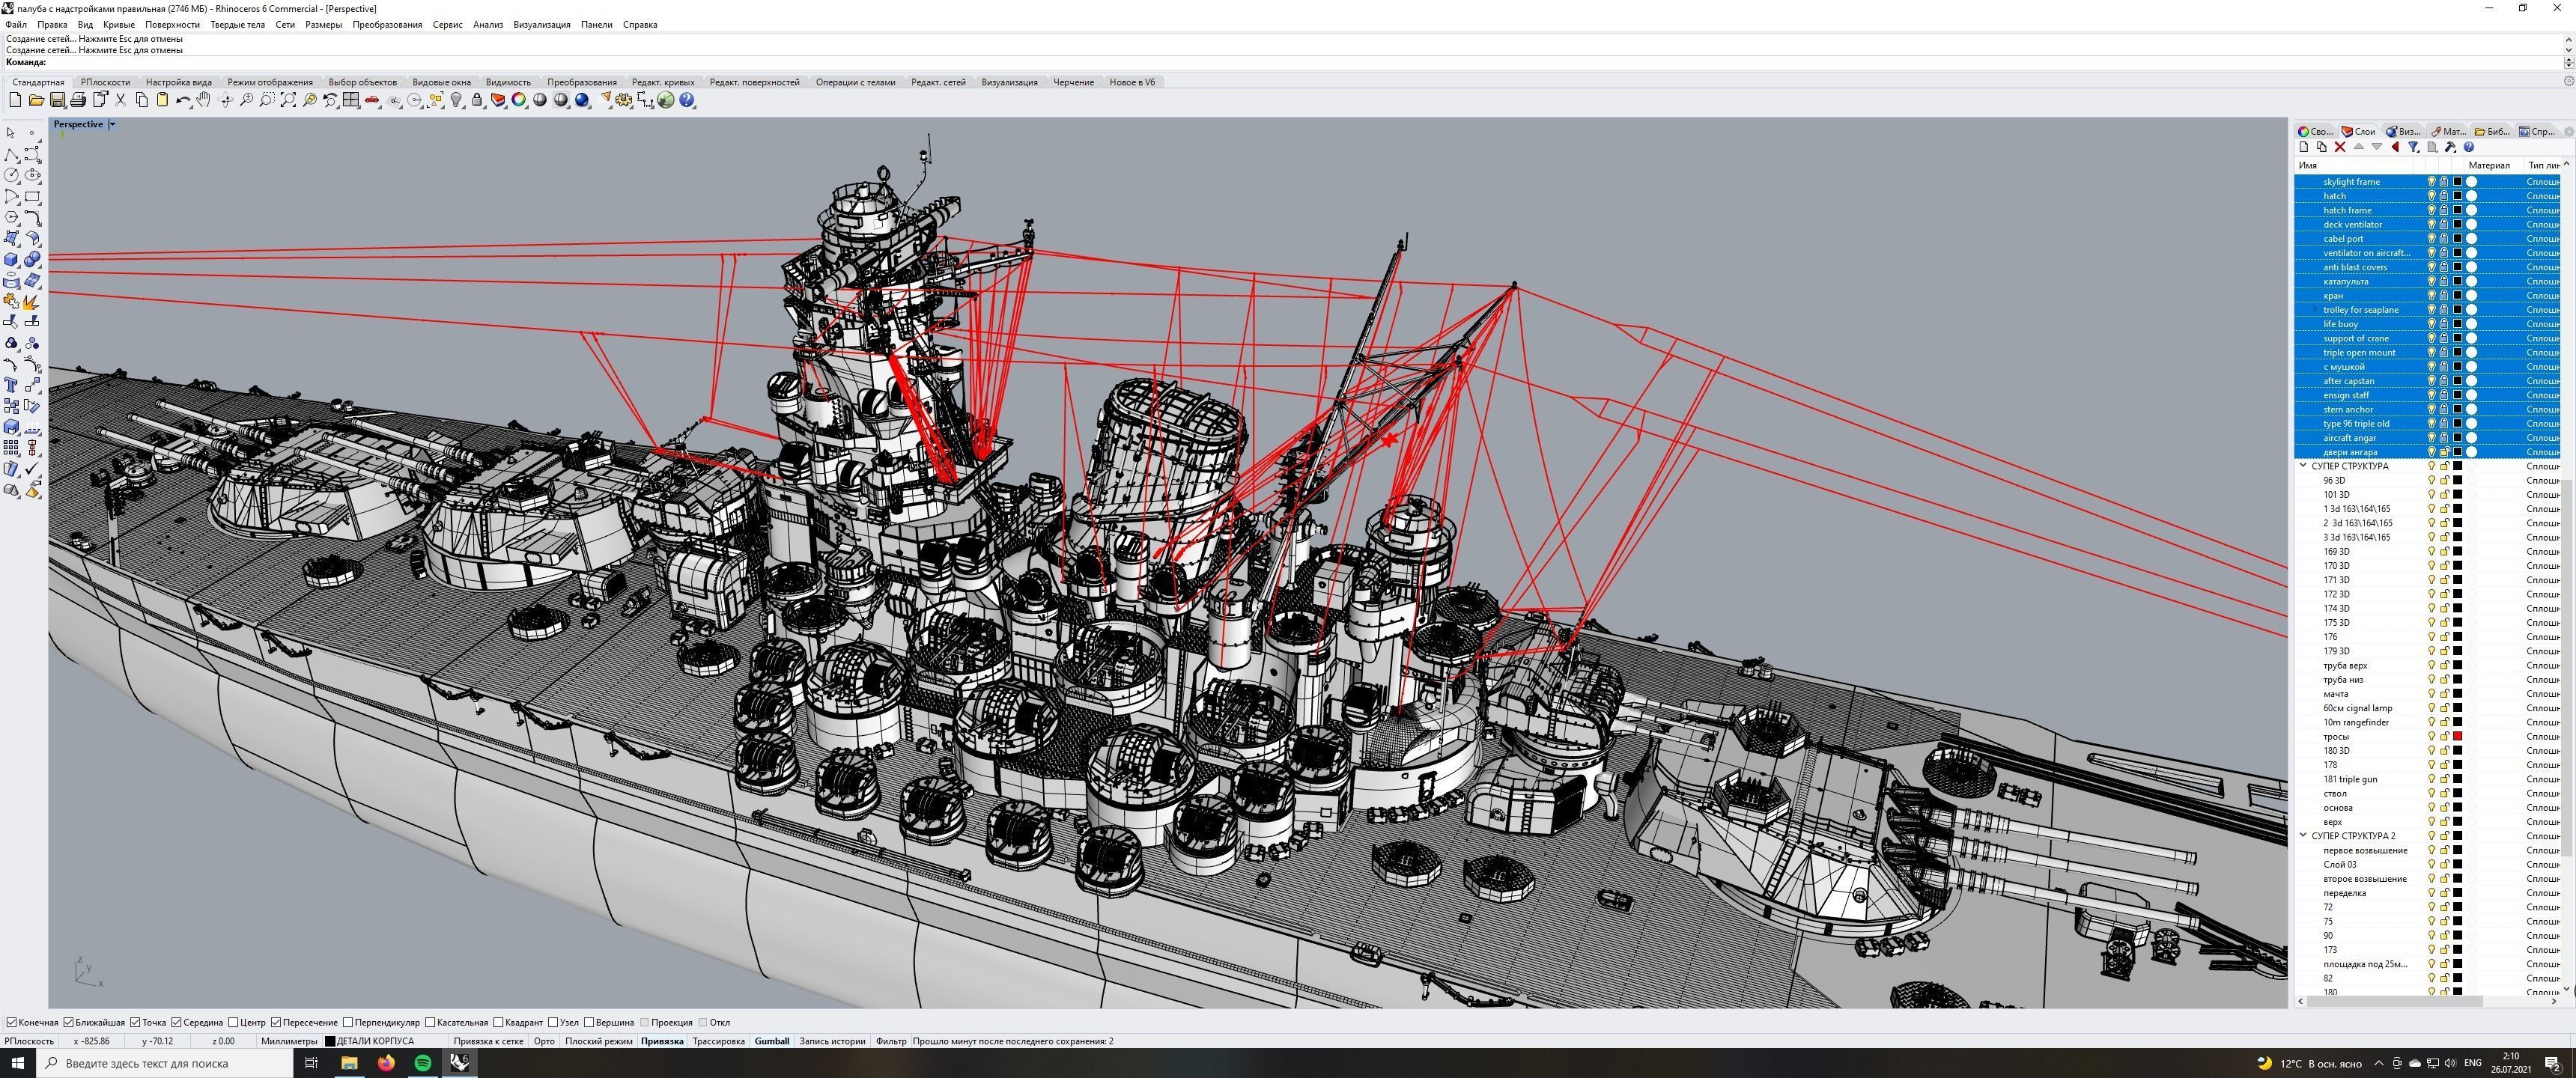Open the Perspective viewport title dropdown arrow

112,124
